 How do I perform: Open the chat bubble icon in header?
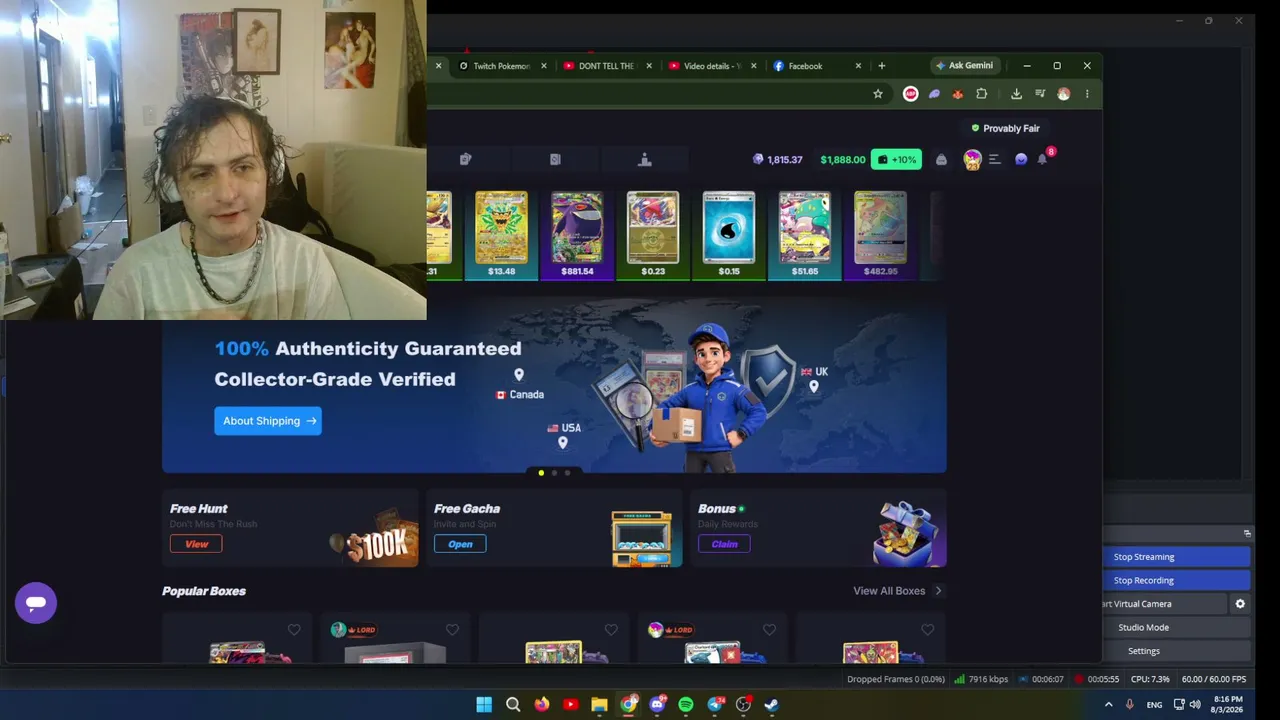click(x=1021, y=160)
